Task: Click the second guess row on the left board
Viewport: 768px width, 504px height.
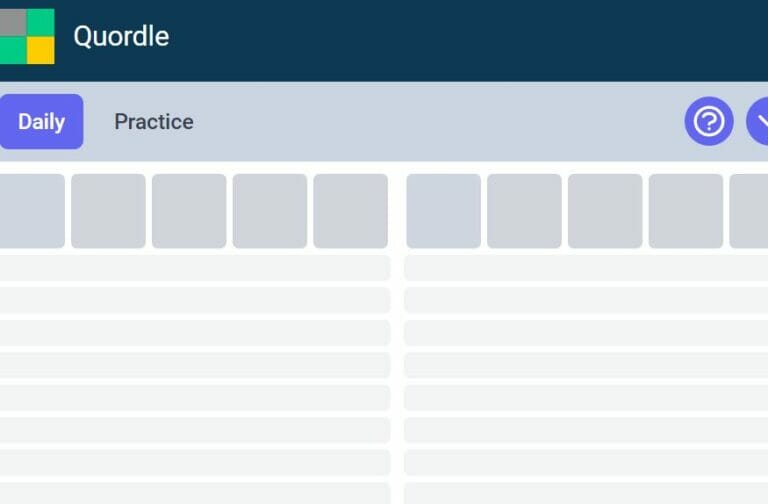Action: 195,268
